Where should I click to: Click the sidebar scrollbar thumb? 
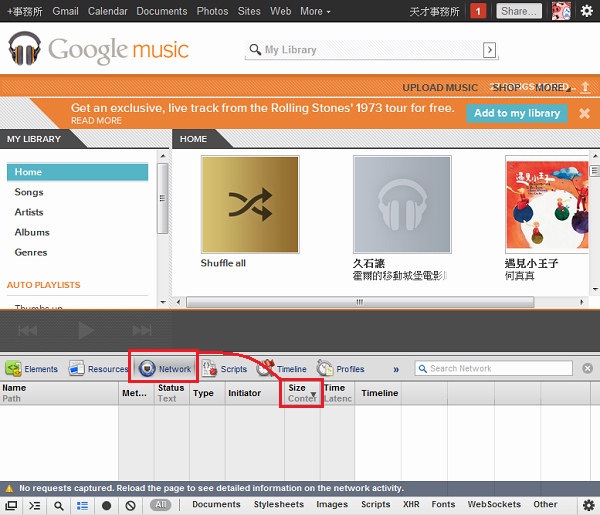click(163, 198)
